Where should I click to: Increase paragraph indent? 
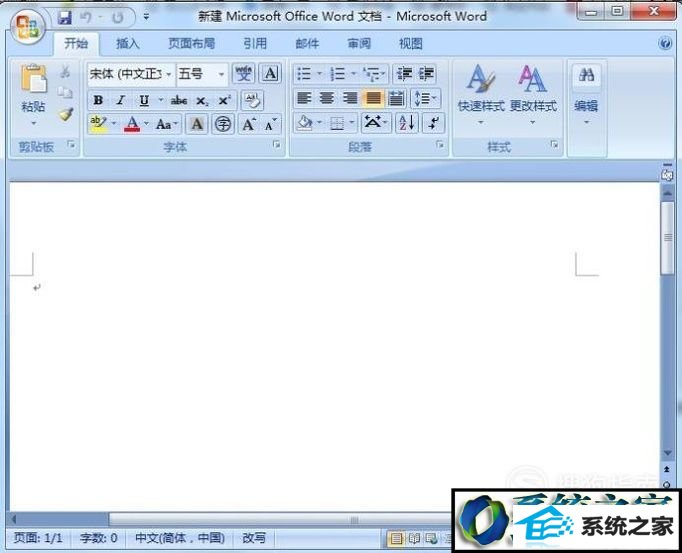point(426,74)
